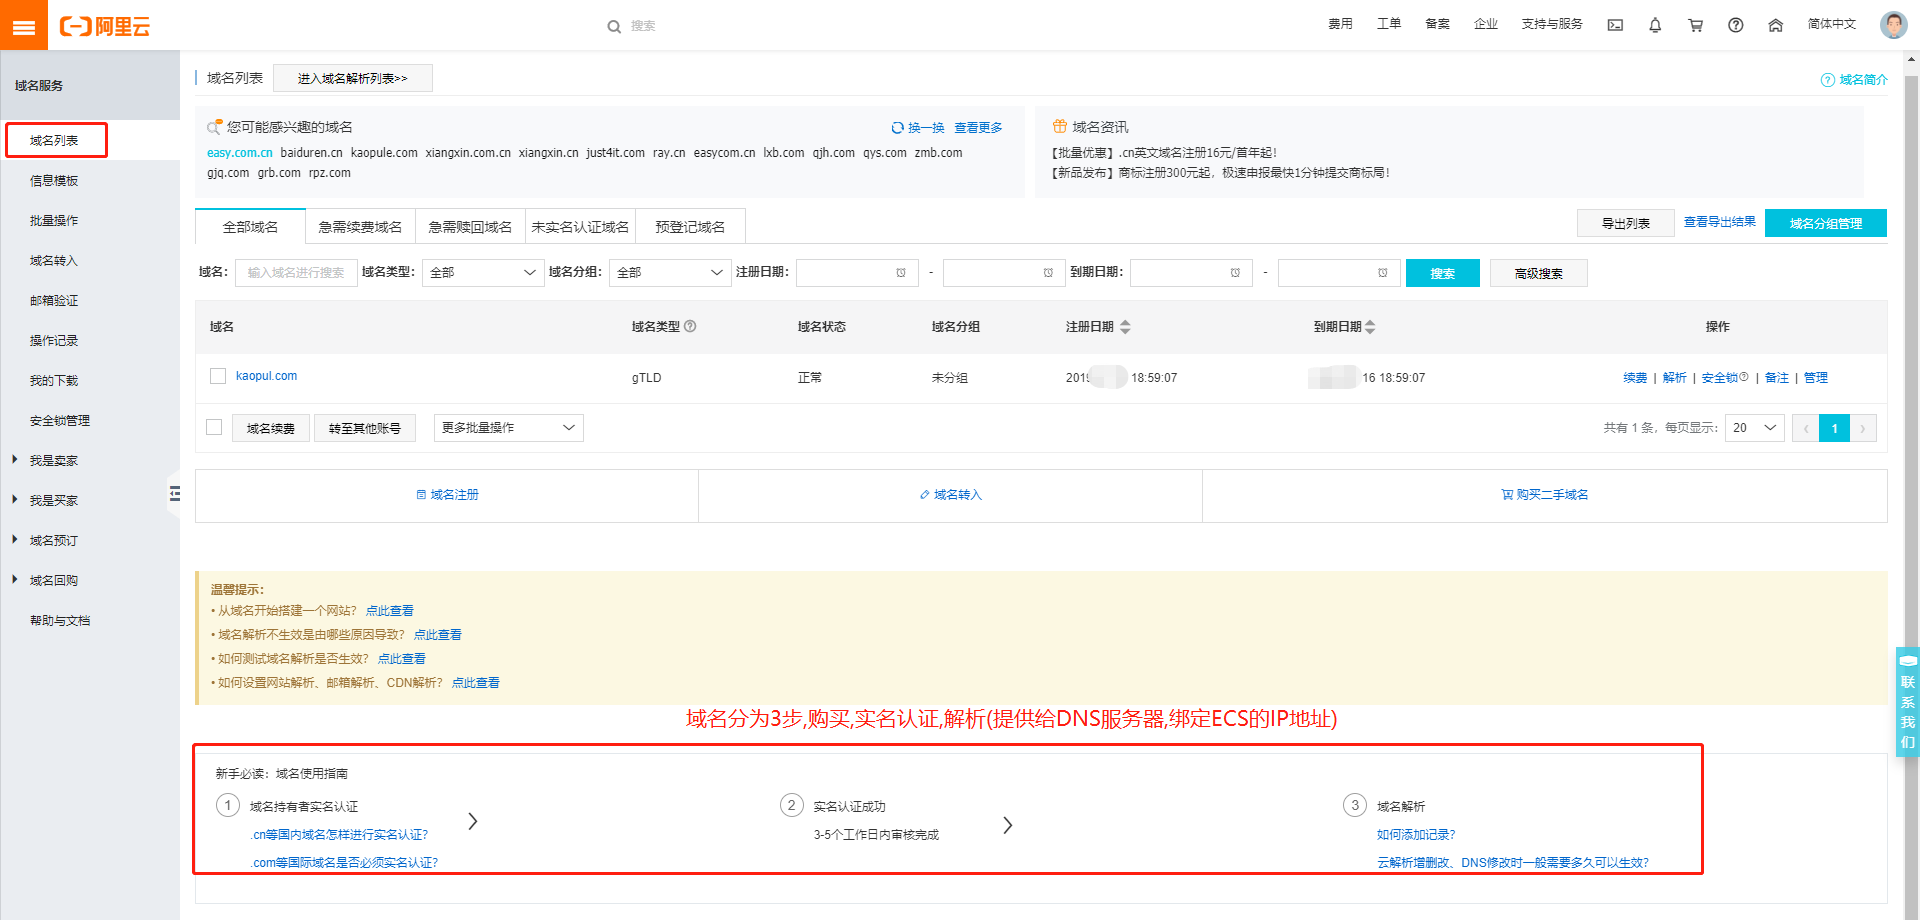Expand the 更多批量操作 dropdown
The width and height of the screenshot is (1920, 920).
coord(507,427)
